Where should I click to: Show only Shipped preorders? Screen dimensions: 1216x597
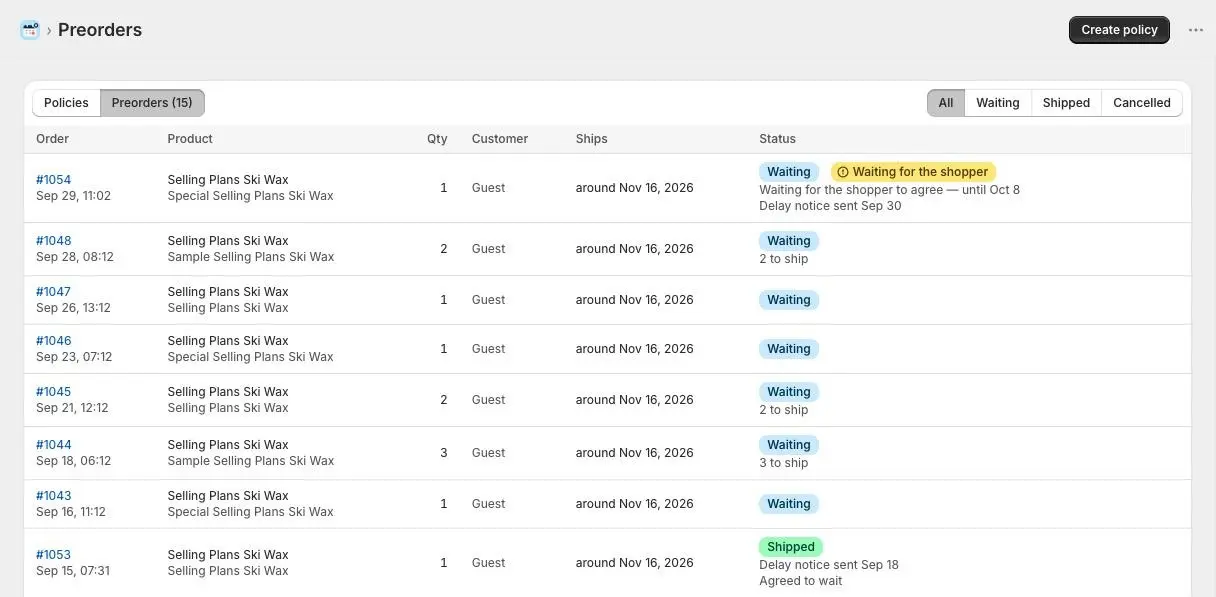[1066, 103]
